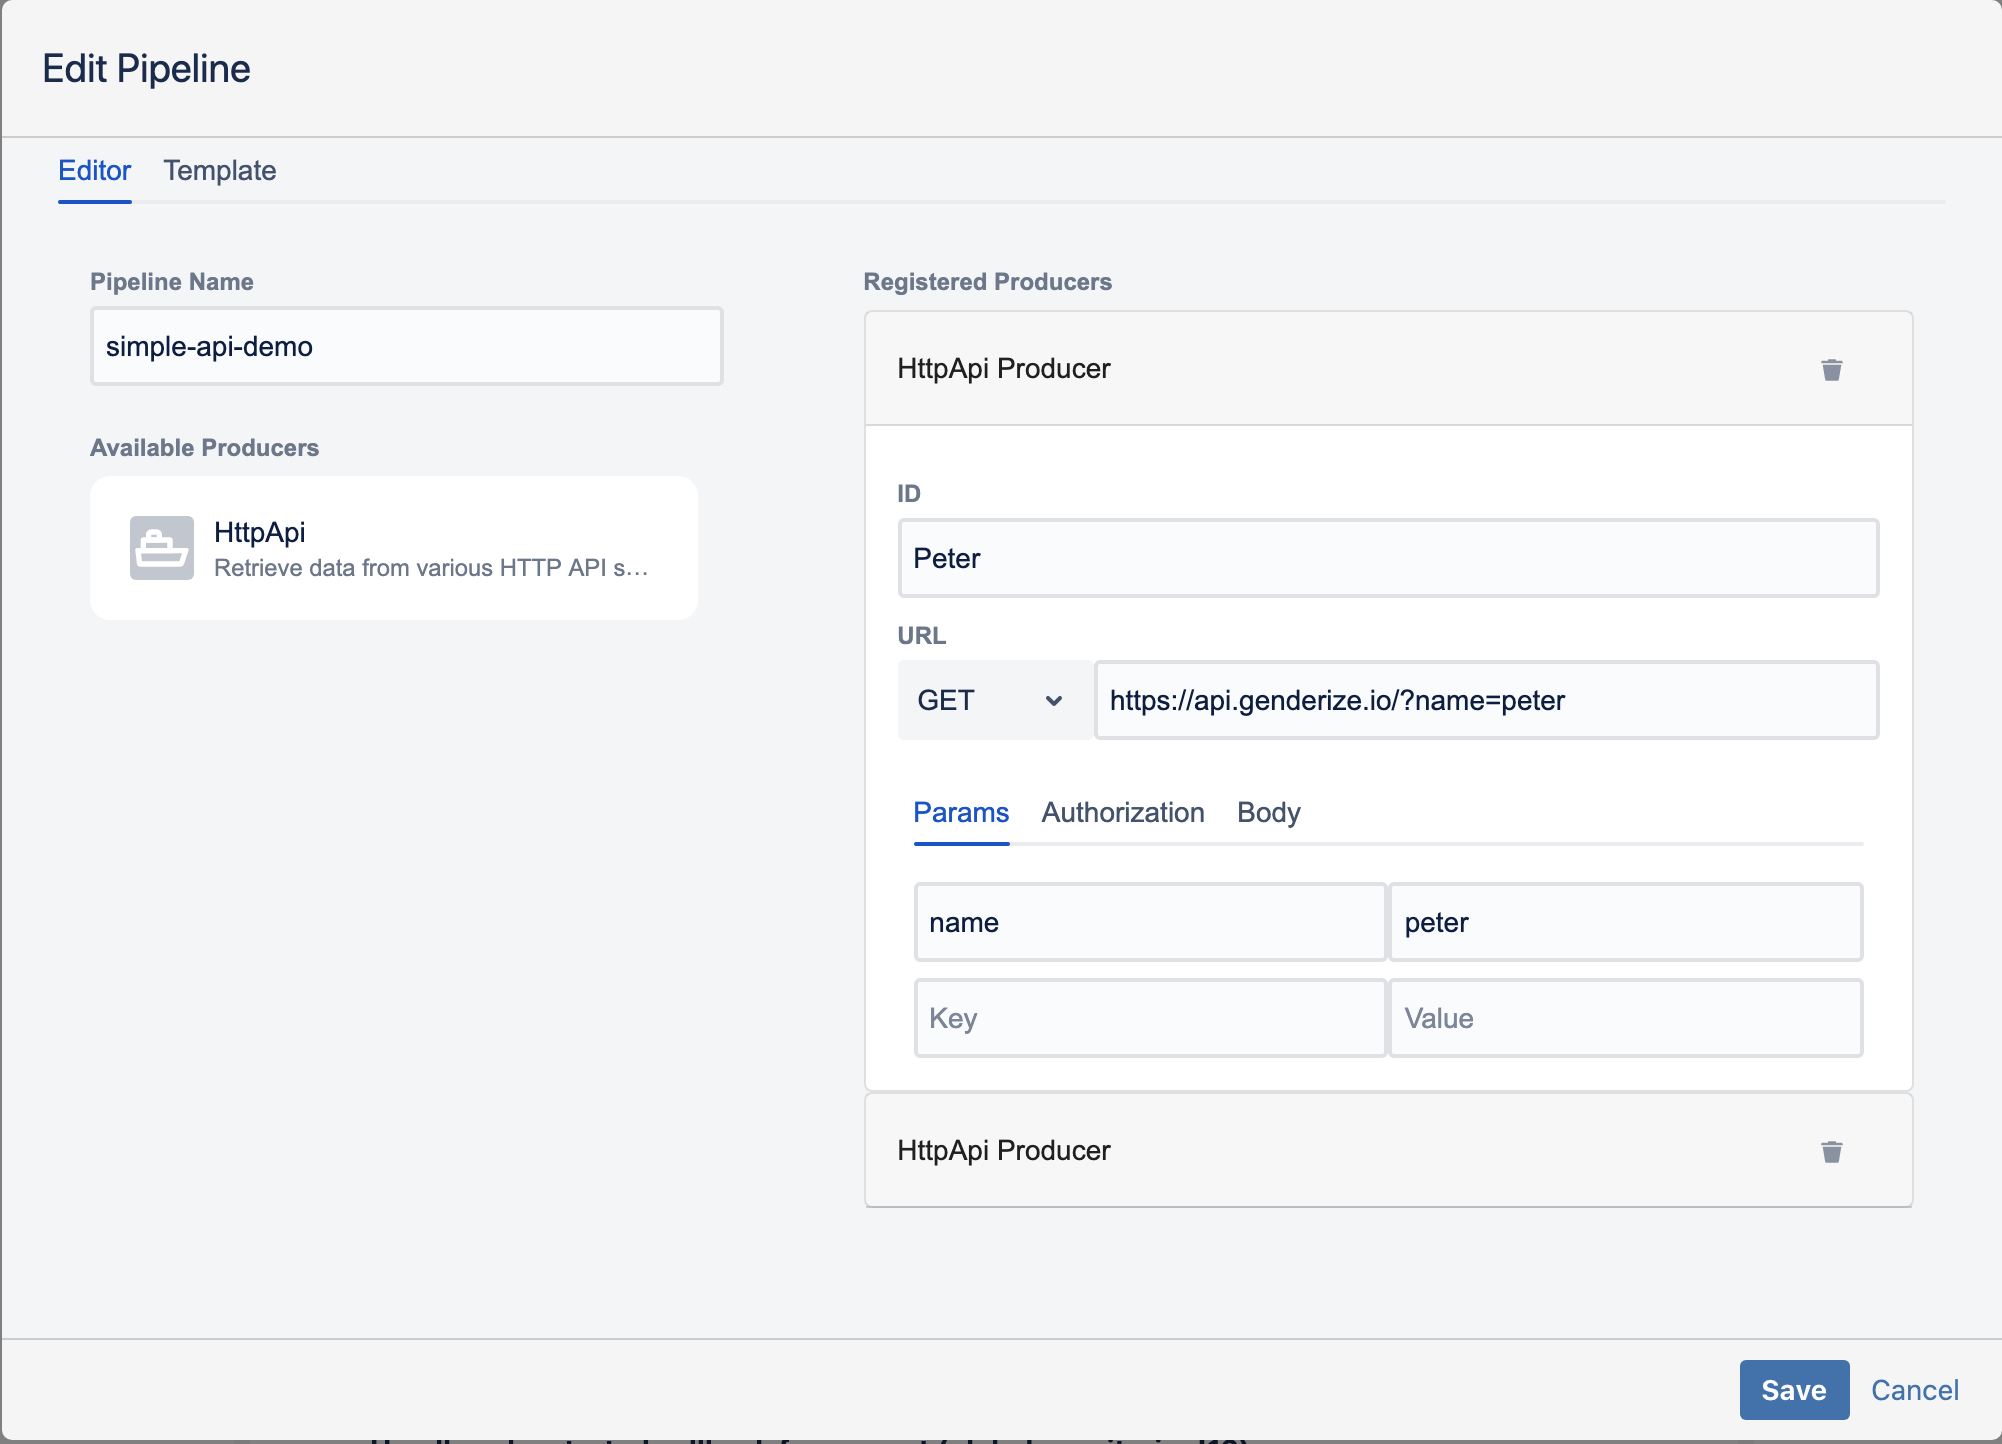
Task: Click the empty Key field
Action: click(x=1149, y=1018)
